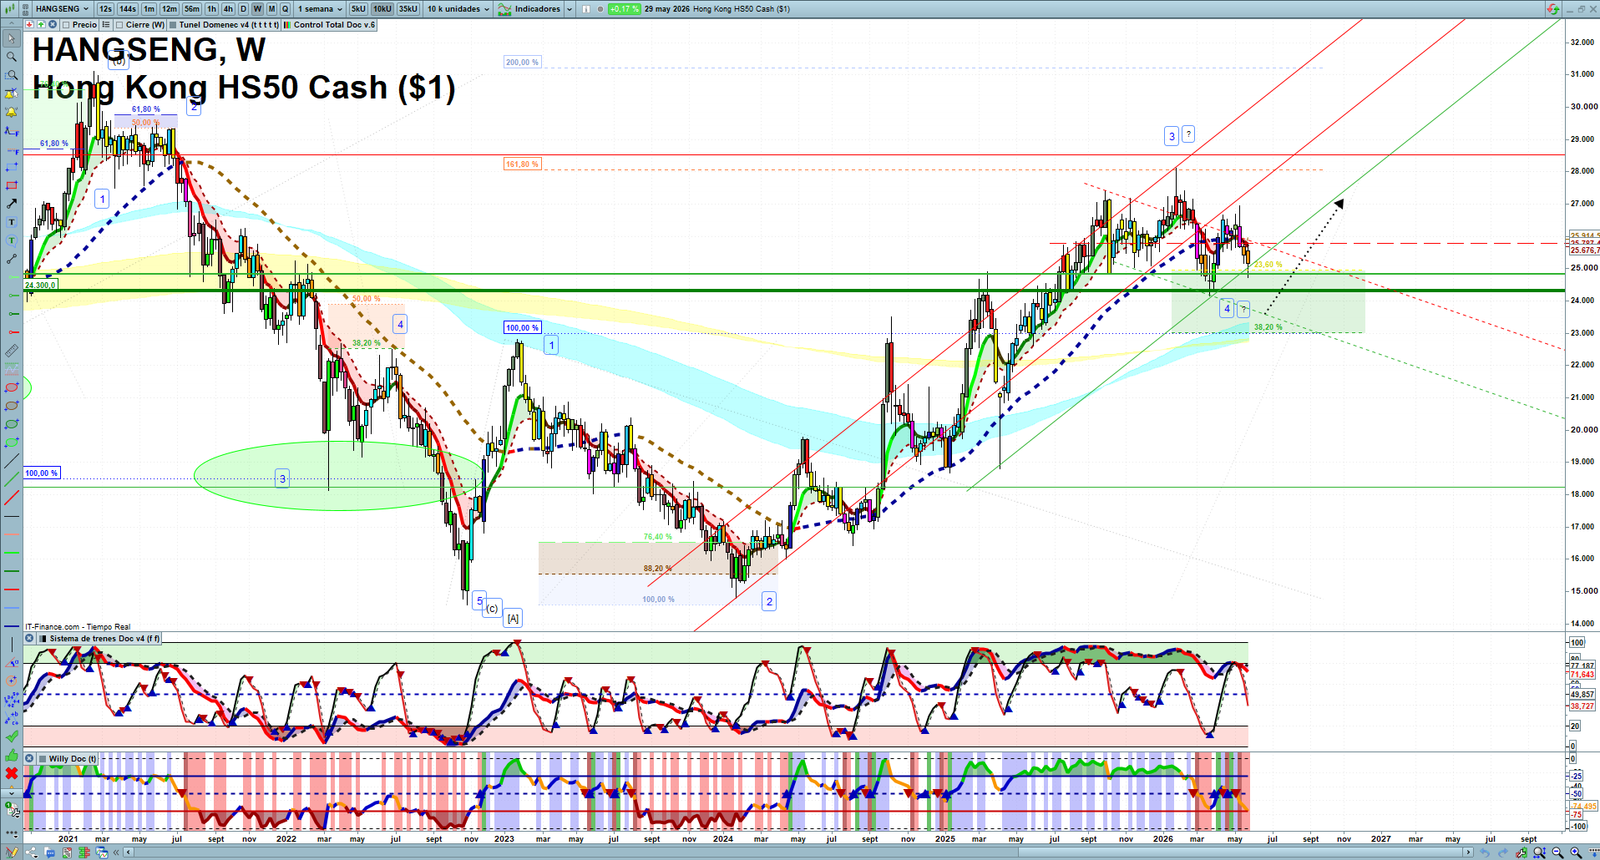Screen dimensions: 1600x860
Task: Select the plain T text tool
Action: [12, 222]
